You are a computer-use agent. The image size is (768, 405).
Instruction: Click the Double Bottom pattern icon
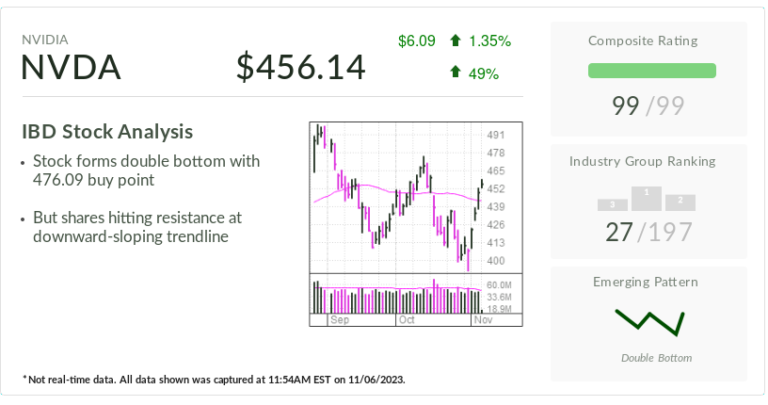coord(649,323)
